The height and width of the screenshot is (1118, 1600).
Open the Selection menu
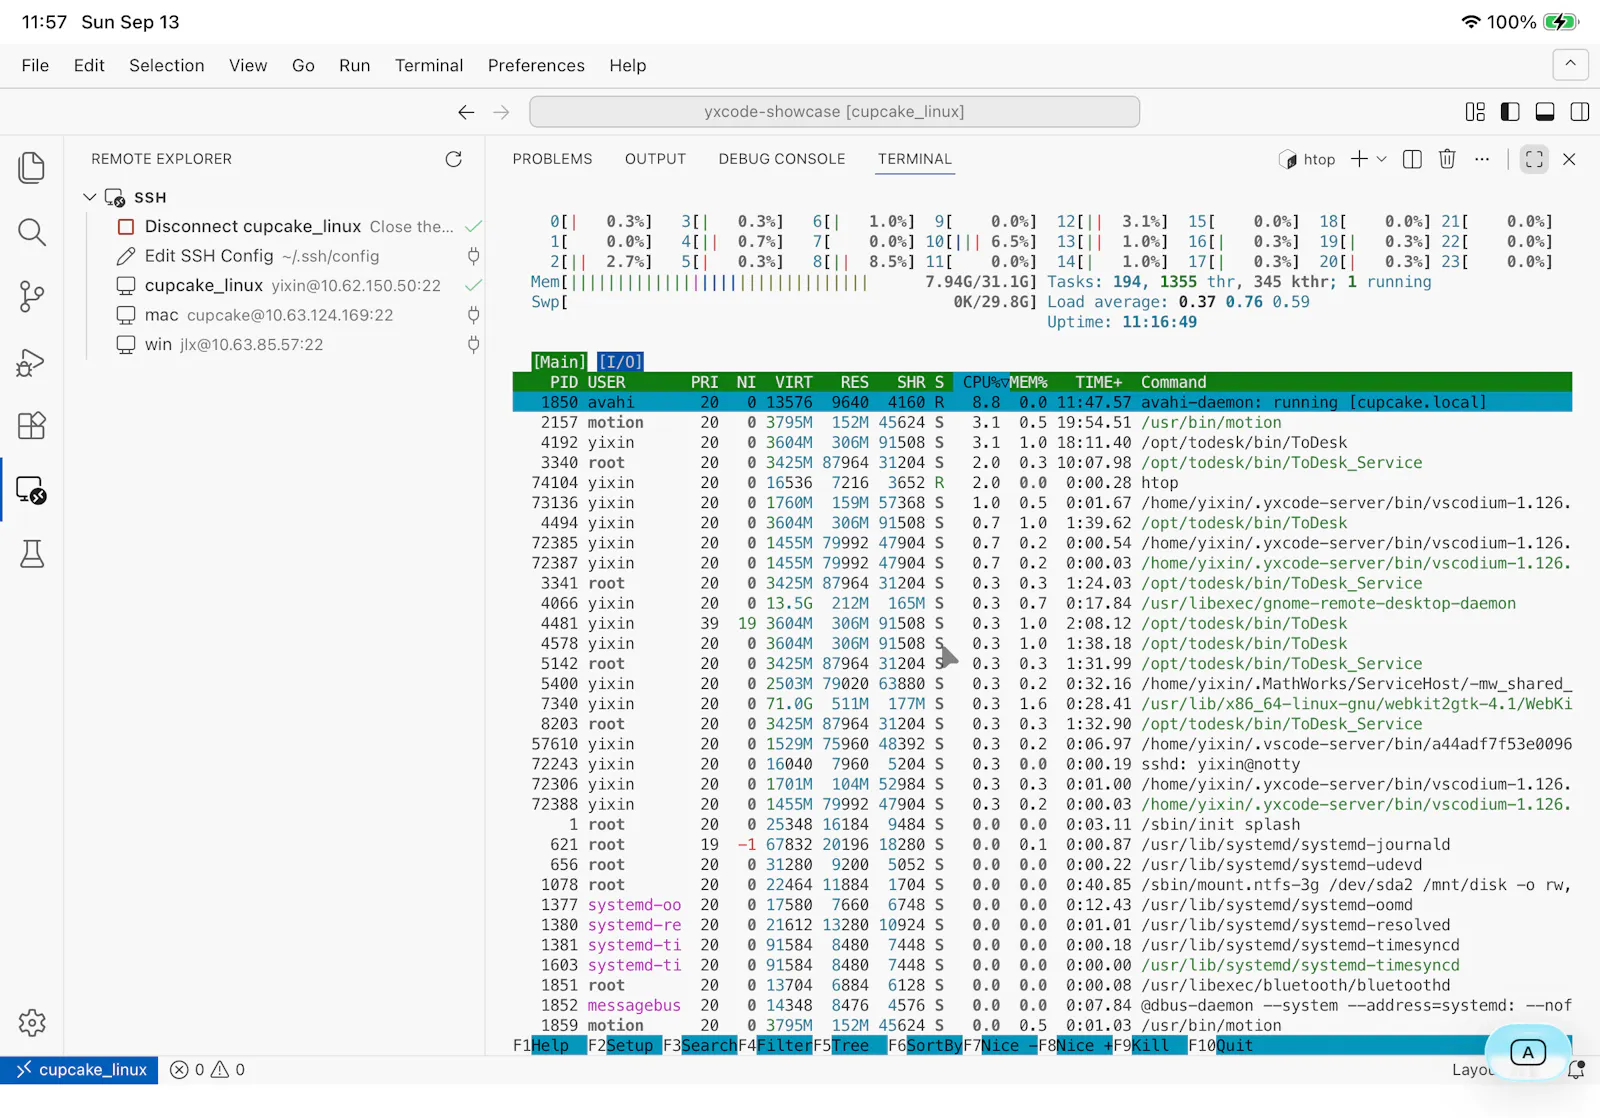(x=166, y=65)
